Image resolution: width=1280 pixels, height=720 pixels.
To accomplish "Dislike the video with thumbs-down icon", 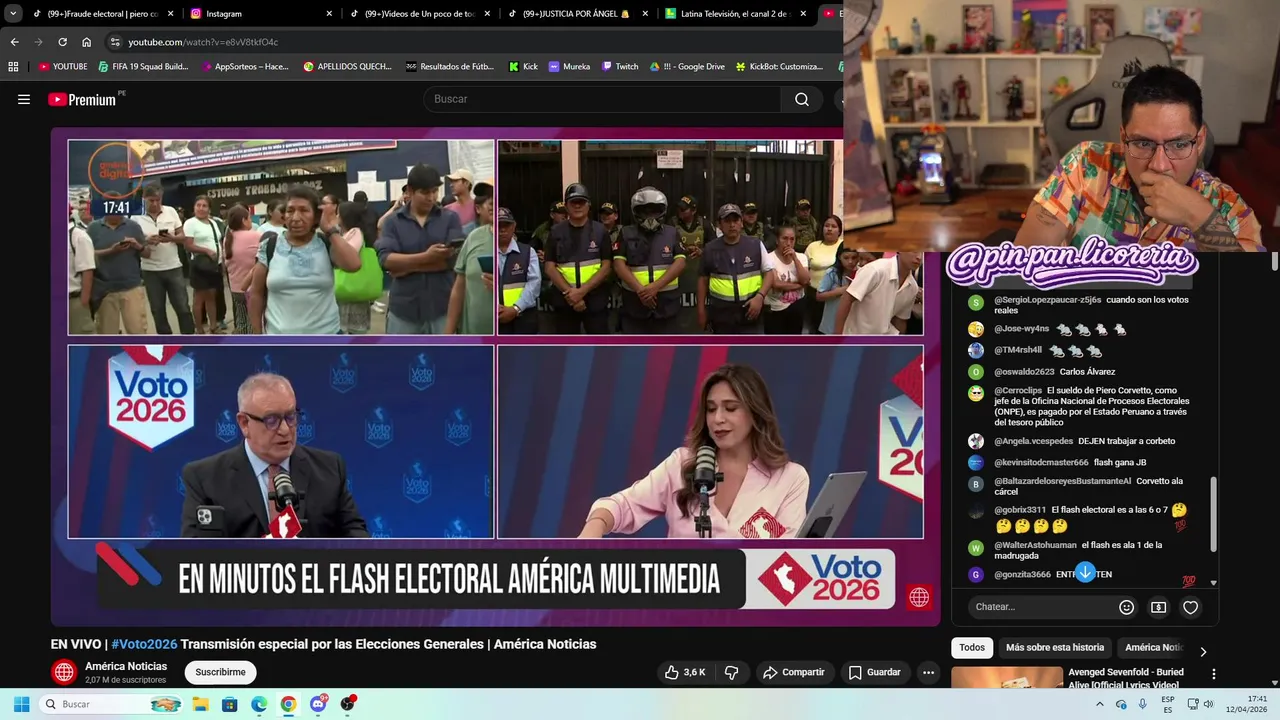I will 731,672.
